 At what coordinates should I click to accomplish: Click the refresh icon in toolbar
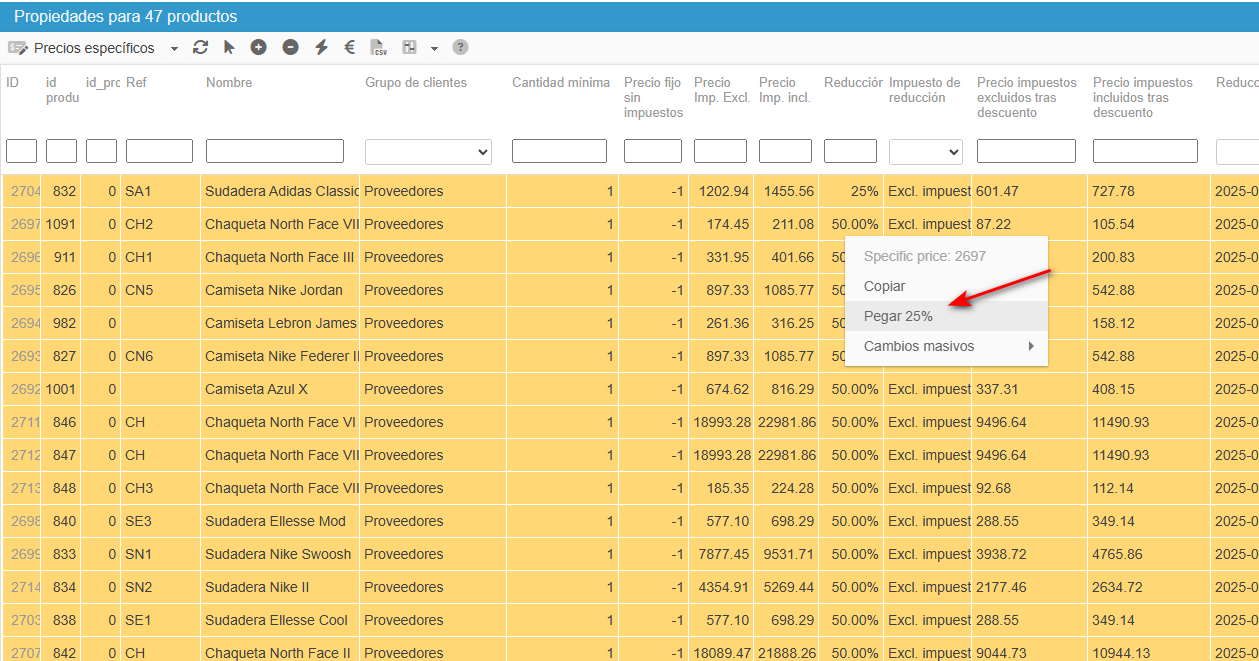pos(201,48)
